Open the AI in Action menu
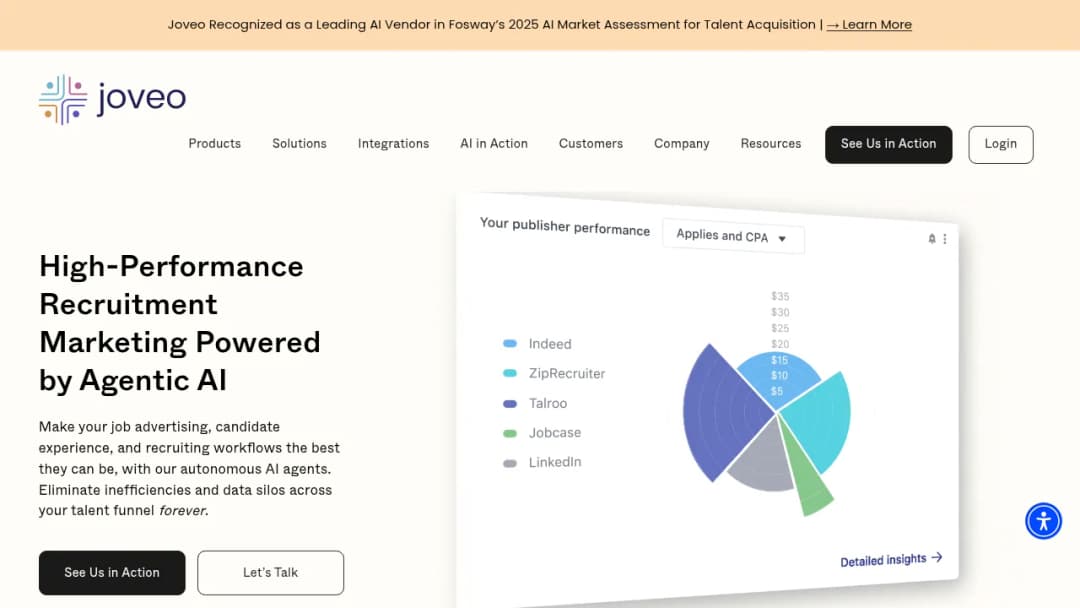The height and width of the screenshot is (608, 1080). pos(494,143)
